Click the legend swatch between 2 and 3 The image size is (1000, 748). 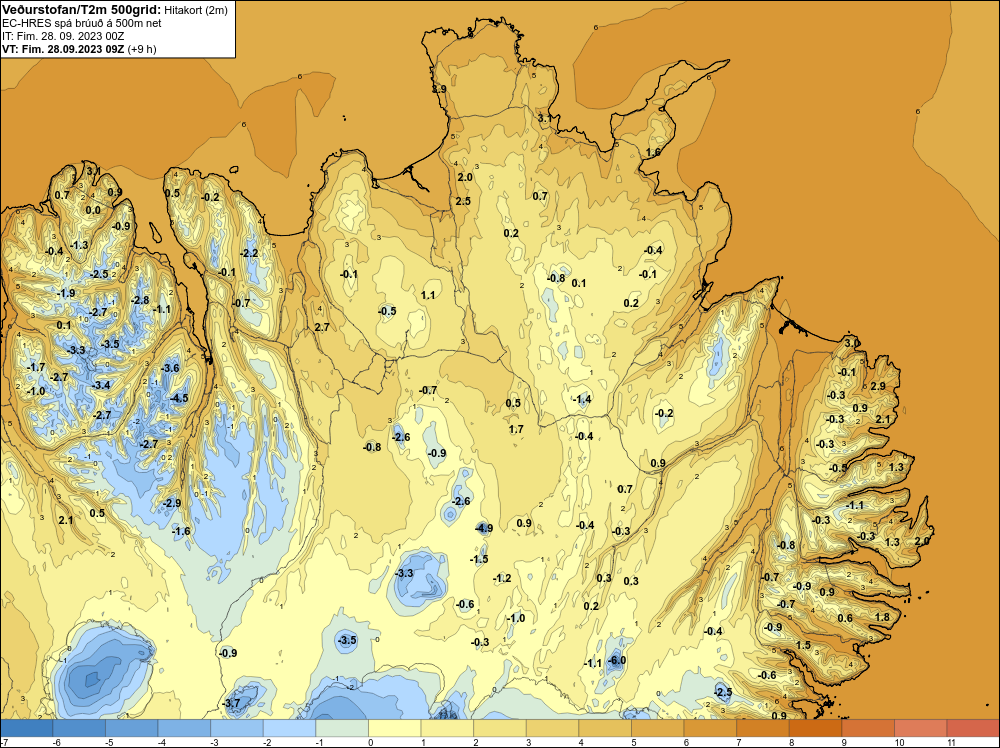499,728
